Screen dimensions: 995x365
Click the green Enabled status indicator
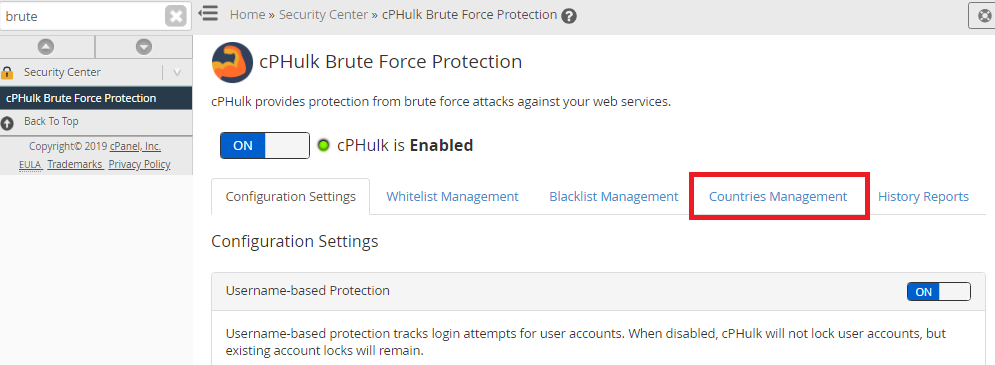coord(324,145)
